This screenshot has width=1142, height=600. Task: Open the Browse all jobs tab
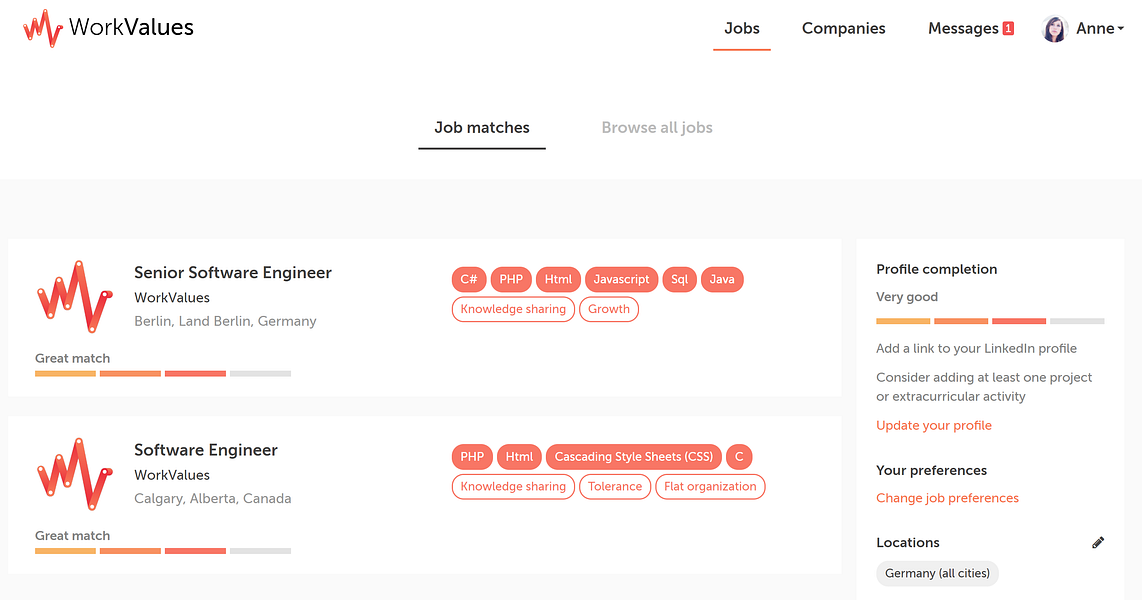point(657,127)
